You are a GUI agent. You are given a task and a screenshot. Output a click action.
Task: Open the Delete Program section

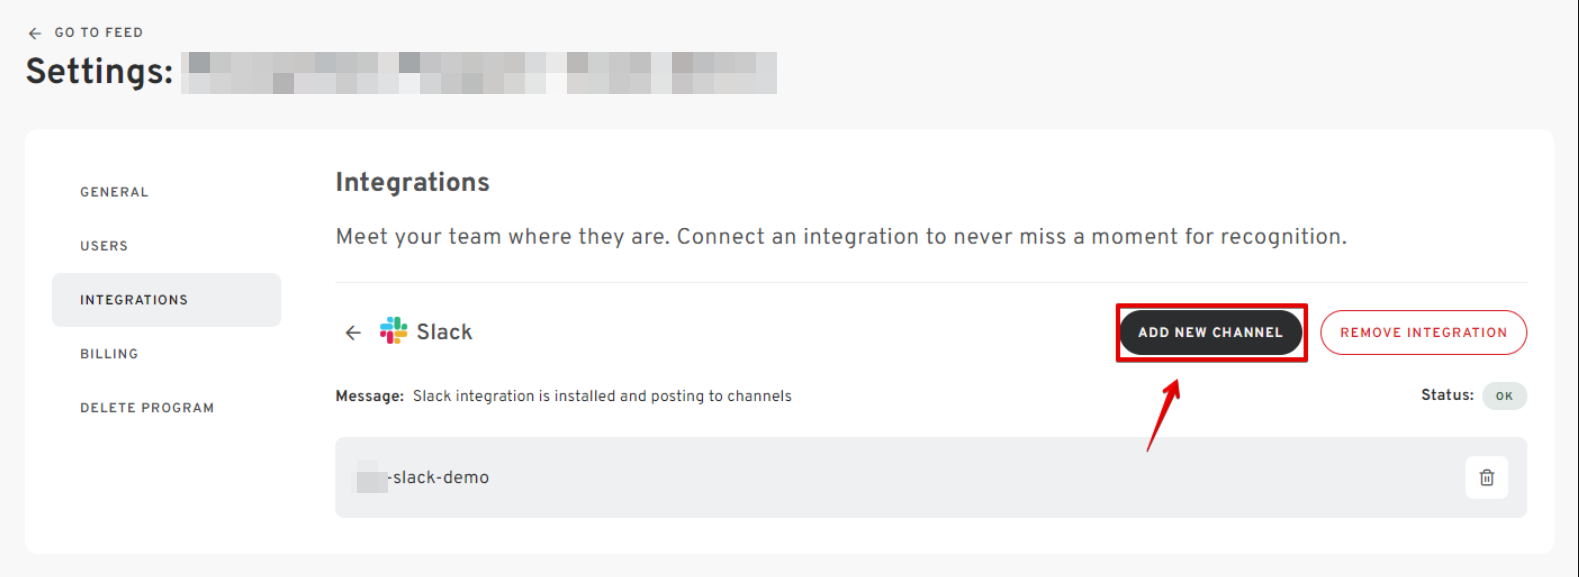(147, 408)
